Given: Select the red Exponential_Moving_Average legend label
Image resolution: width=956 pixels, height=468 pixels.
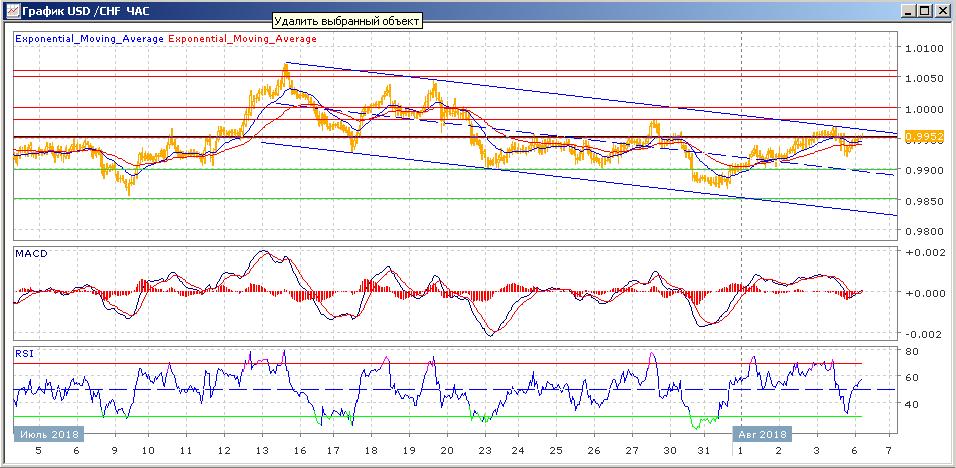Looking at the screenshot, I should pyautogui.click(x=243, y=39).
